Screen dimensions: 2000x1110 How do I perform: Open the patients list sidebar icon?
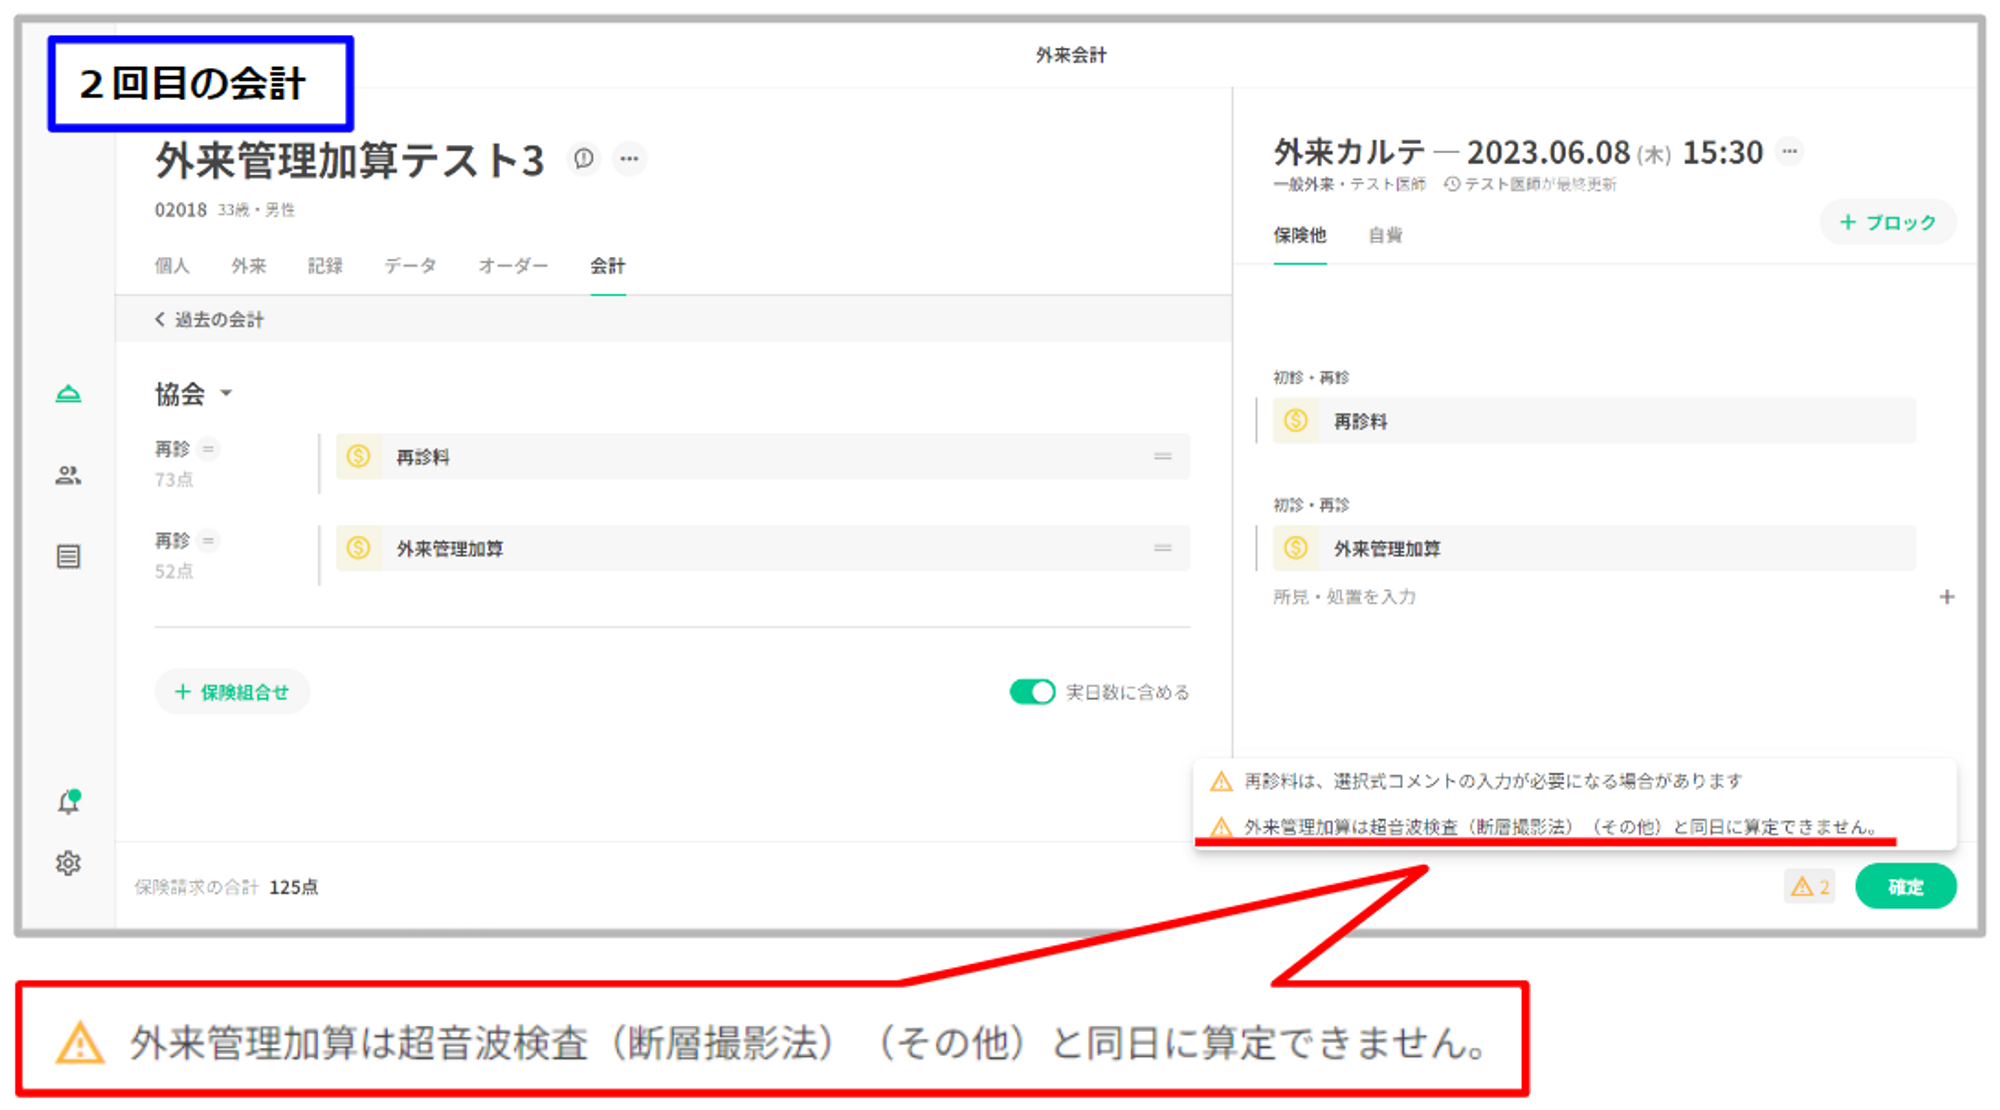(x=68, y=476)
